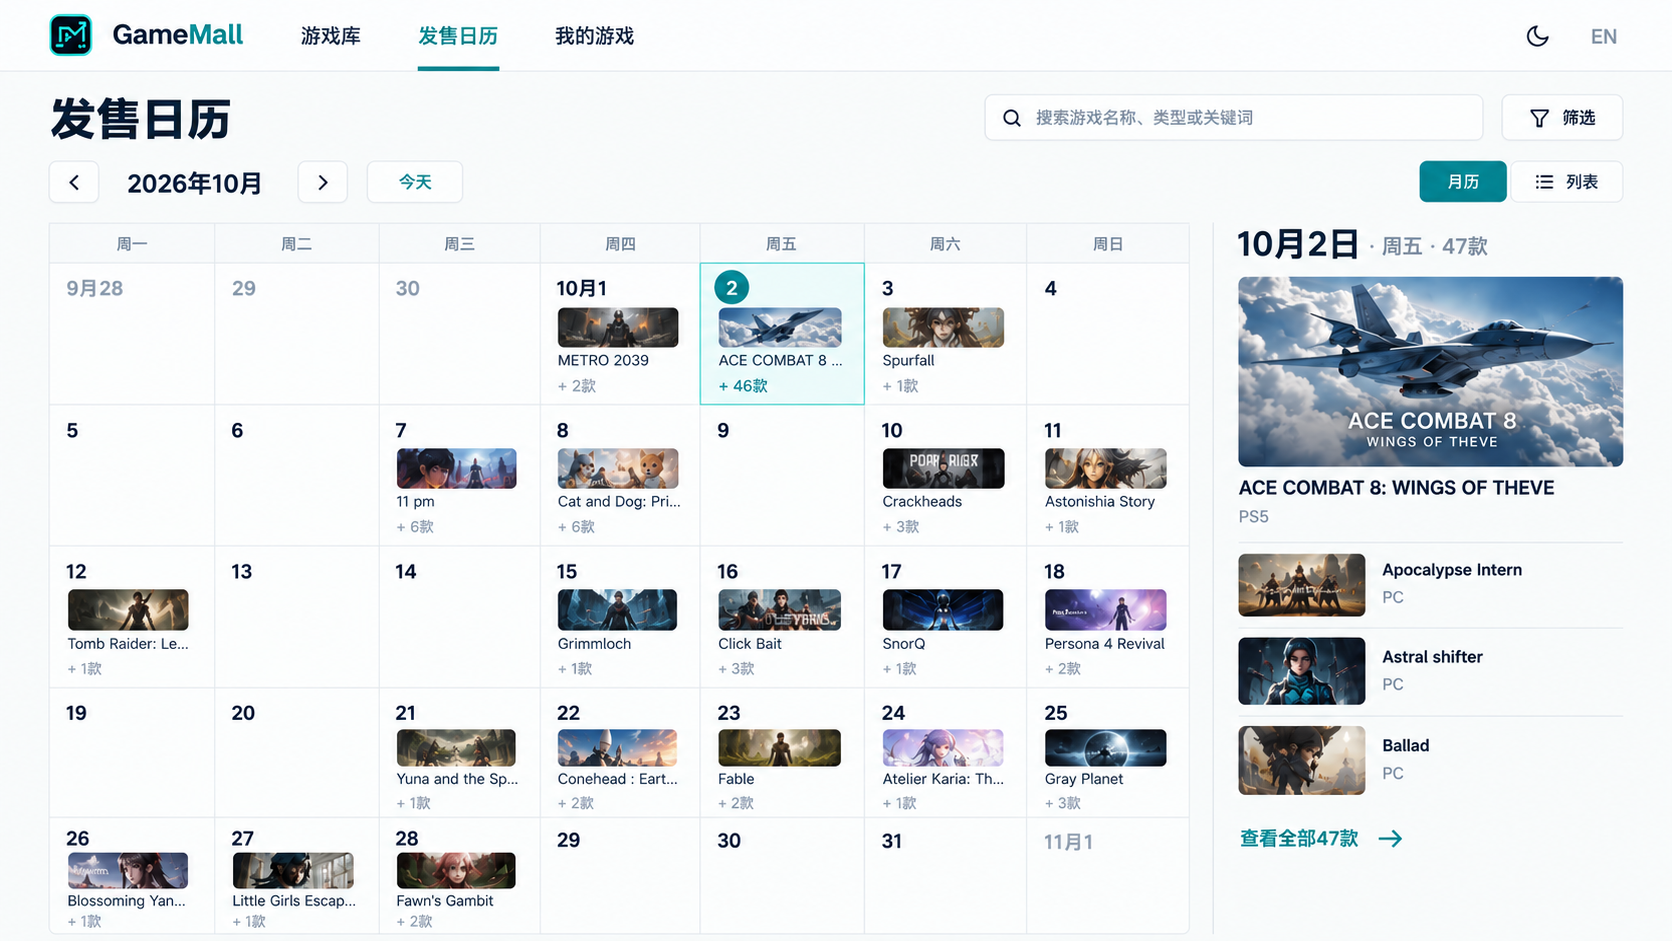Open Spurfall thumbnail on Oct 3
The image size is (1672, 941).
point(943,327)
